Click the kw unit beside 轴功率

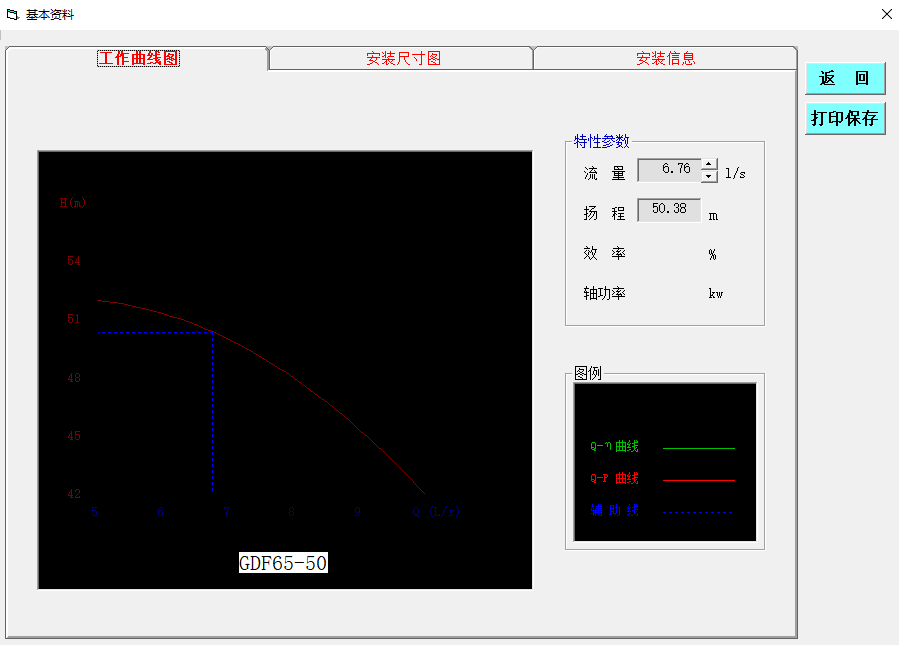pos(716,294)
